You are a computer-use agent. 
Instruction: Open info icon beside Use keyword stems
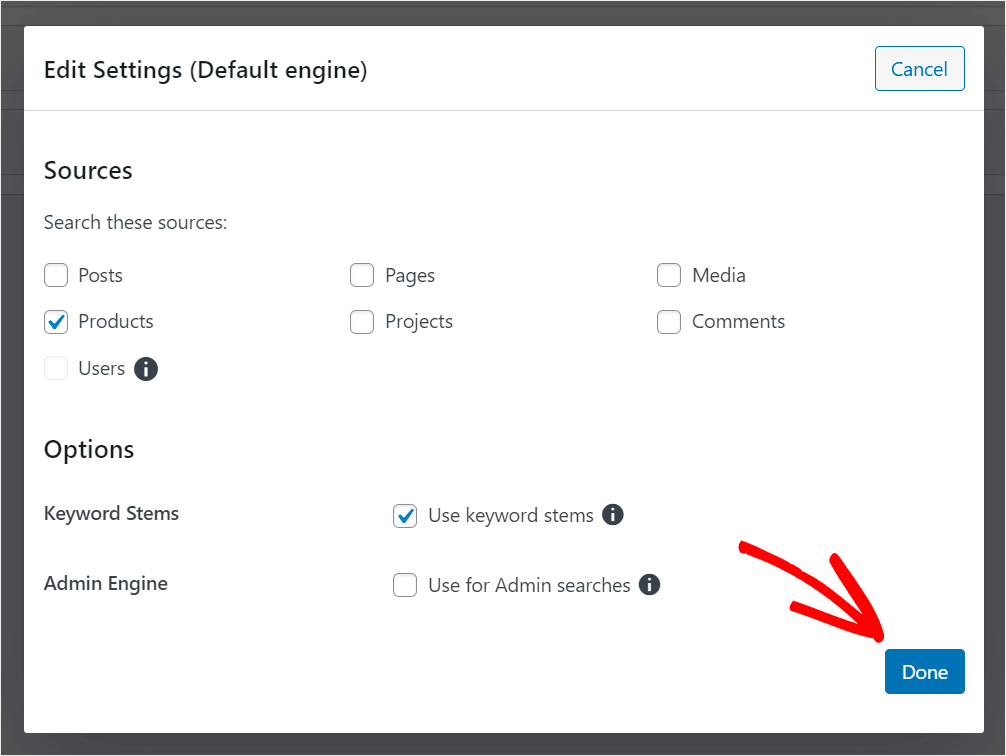[x=613, y=515]
